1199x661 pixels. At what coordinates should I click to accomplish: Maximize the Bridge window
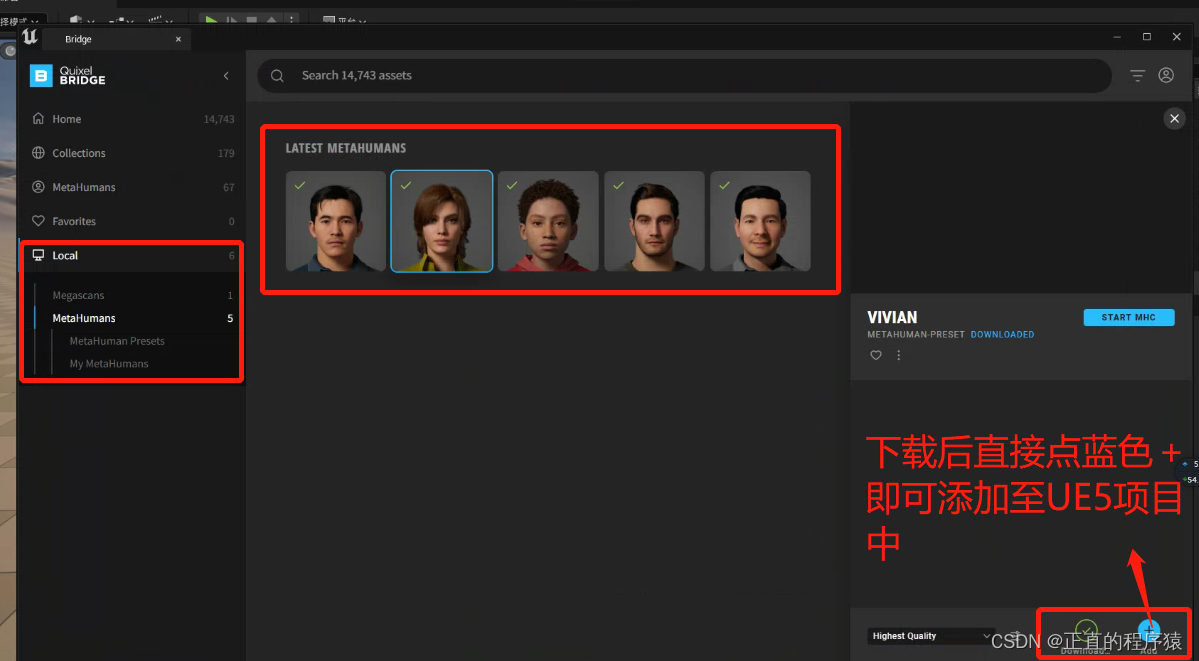click(1147, 37)
